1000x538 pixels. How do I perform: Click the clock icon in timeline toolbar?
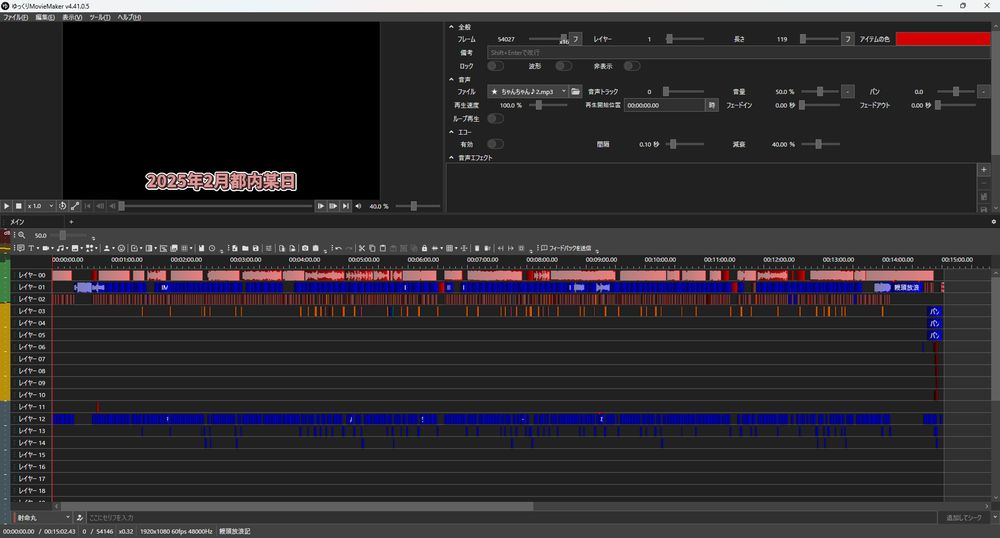tap(212, 248)
